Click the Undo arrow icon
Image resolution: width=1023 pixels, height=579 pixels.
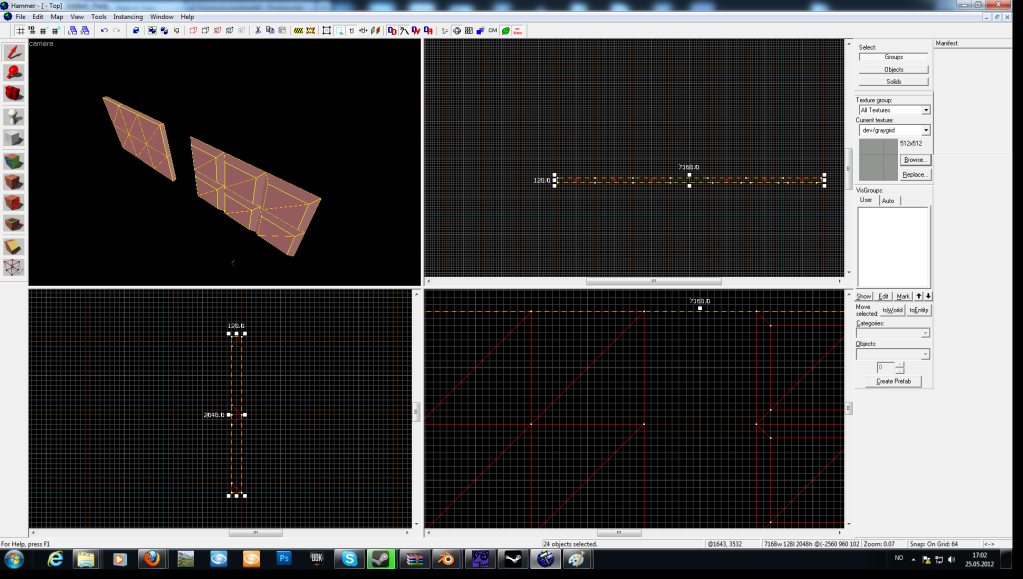(104, 31)
